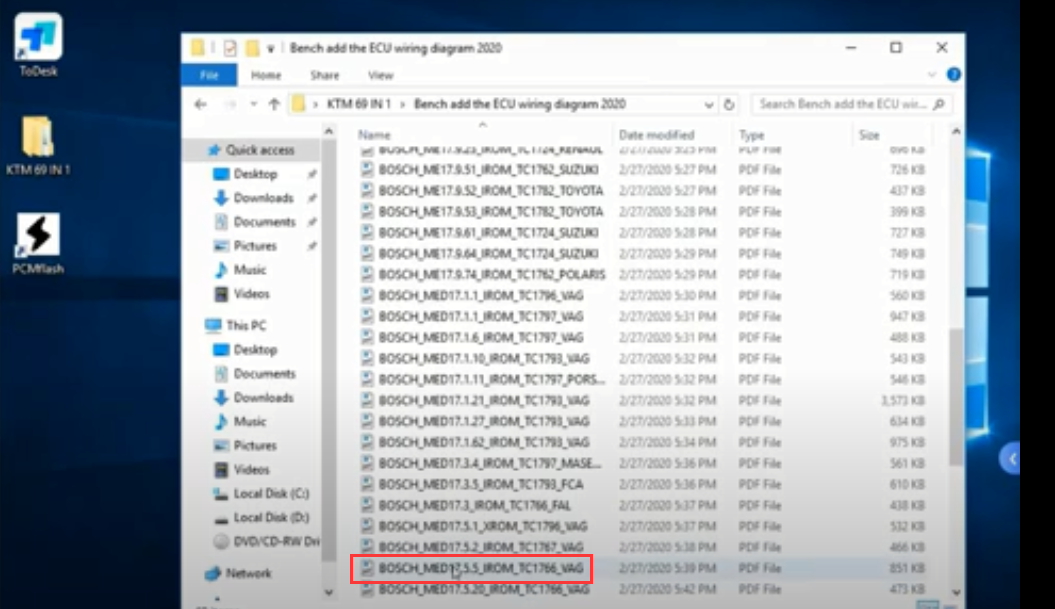Switch to the View ribbon tab
The width and height of the screenshot is (1055, 609).
380,75
